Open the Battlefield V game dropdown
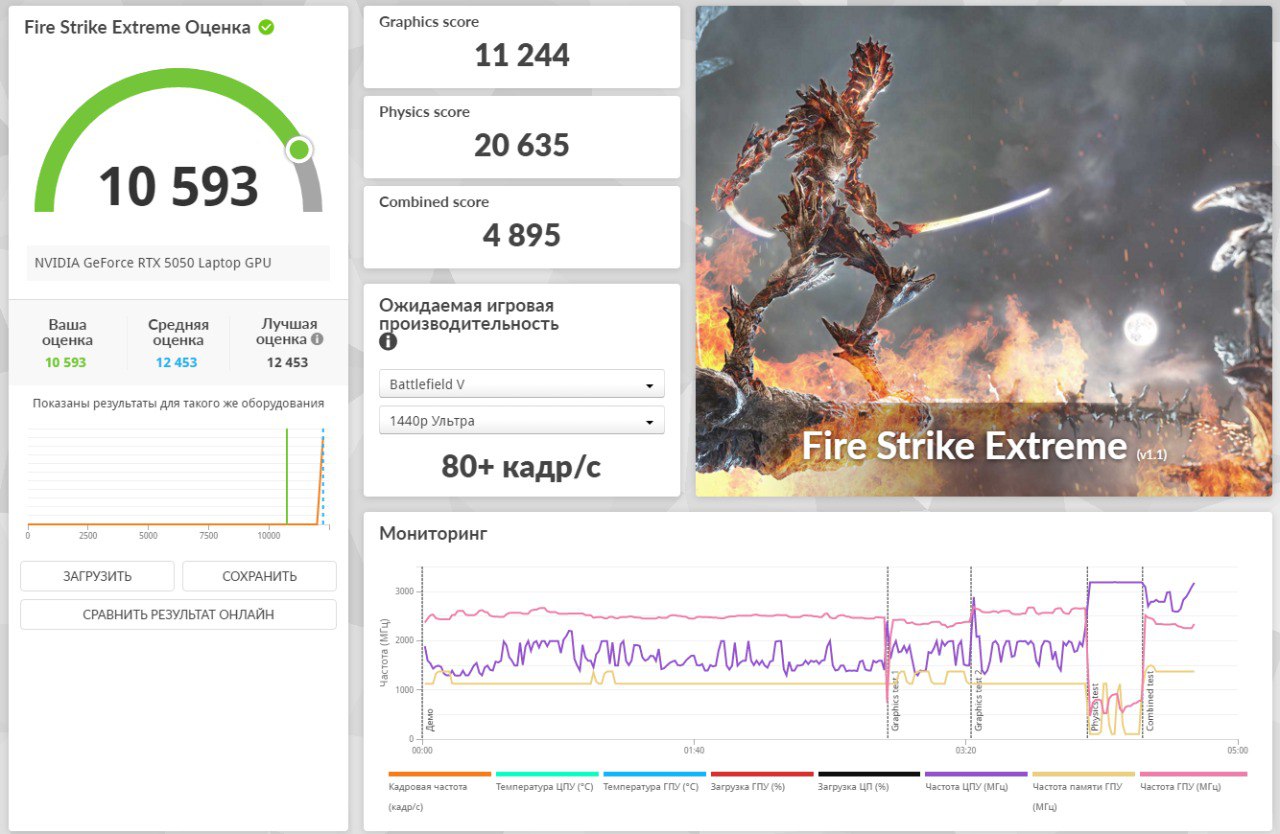1280x834 pixels. (522, 384)
